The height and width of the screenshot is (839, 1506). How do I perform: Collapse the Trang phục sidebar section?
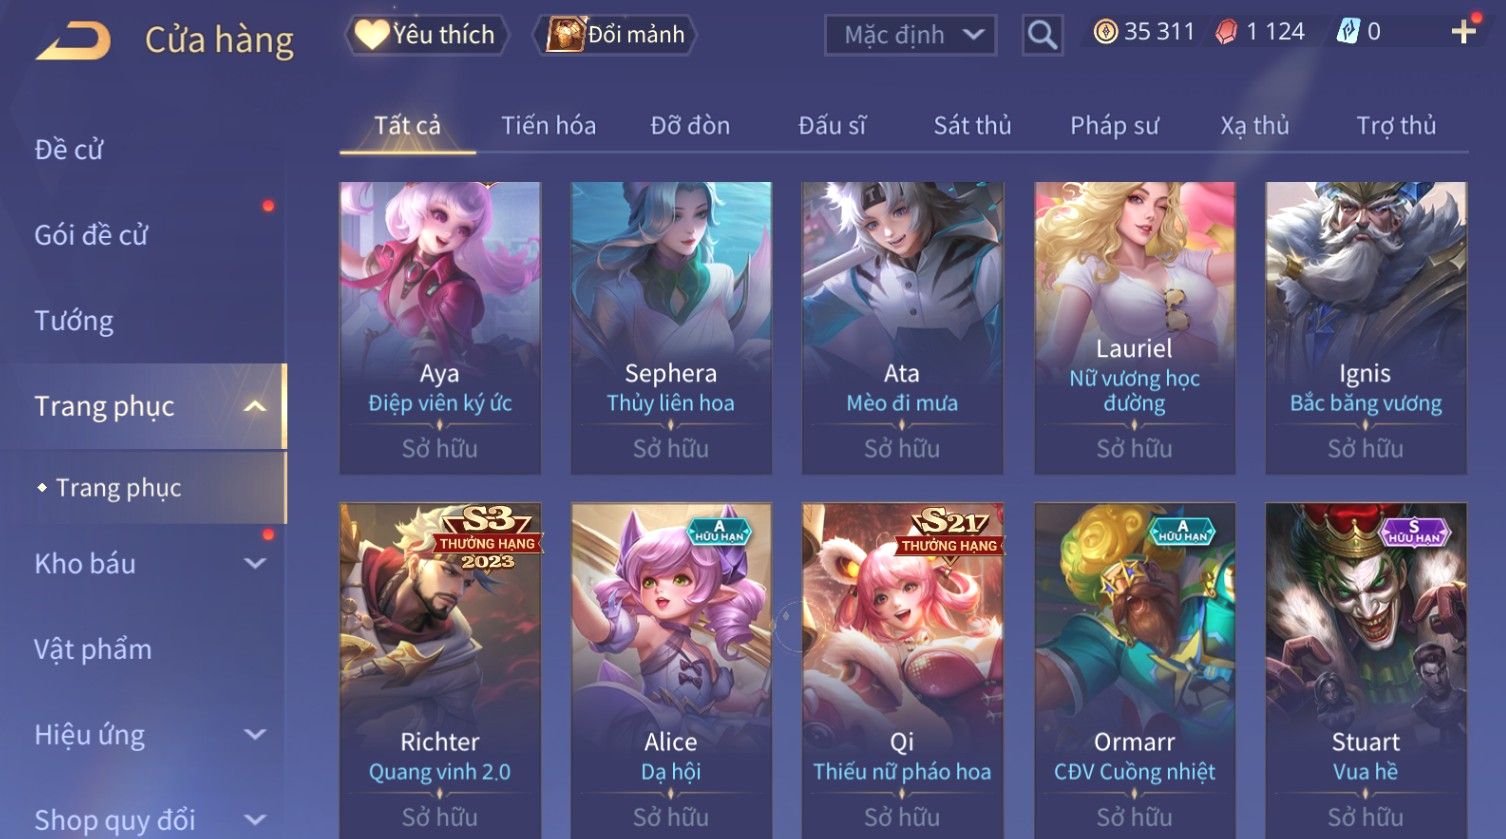(x=255, y=406)
